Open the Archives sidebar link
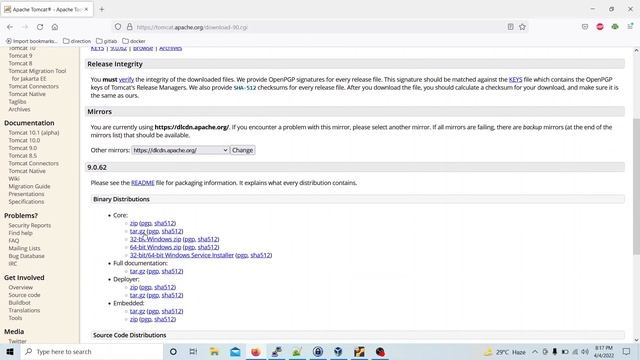Screen dimensions: 640x360 (20, 109)
